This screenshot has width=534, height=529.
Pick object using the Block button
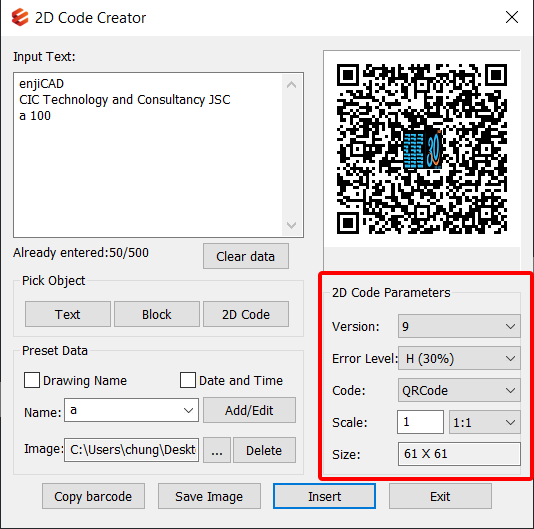click(157, 314)
